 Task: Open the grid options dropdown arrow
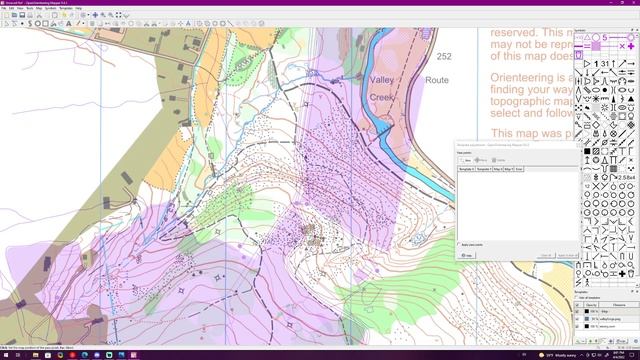click(88, 15)
